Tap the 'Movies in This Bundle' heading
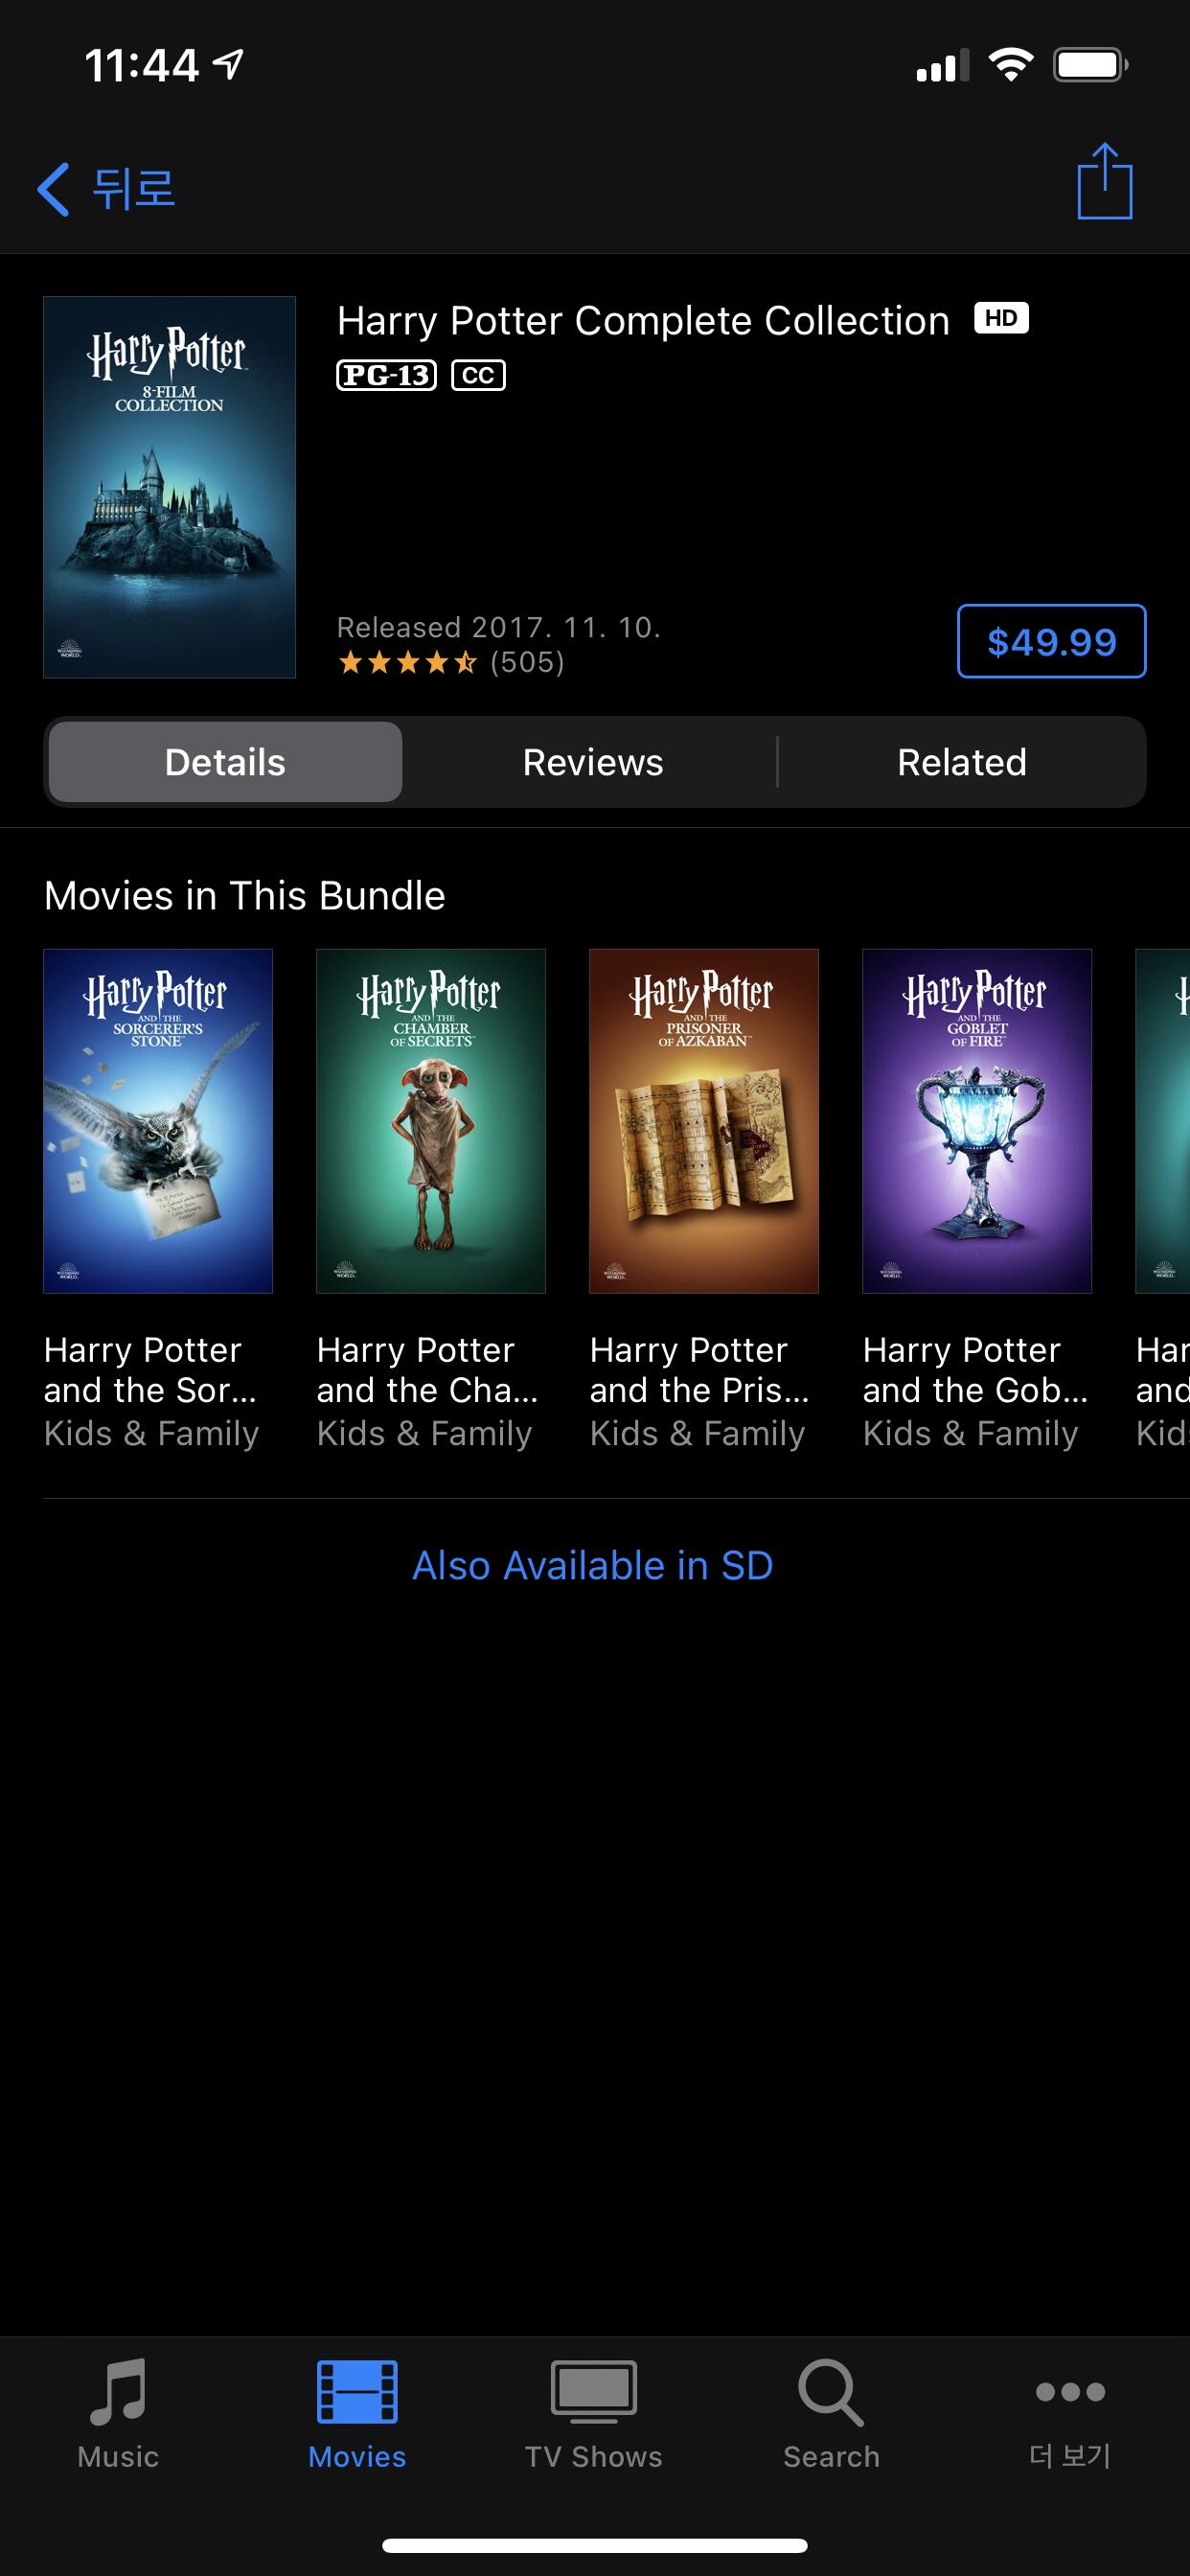Screen dimensions: 1190x2576 [244, 896]
